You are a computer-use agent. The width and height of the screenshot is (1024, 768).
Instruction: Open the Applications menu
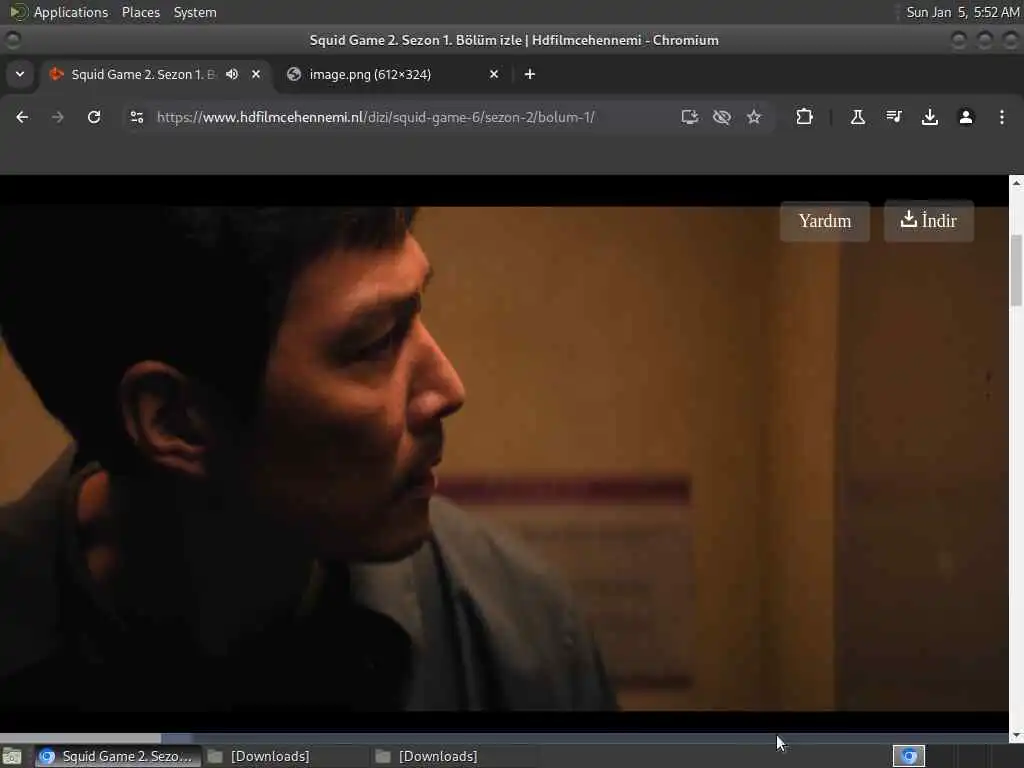point(71,12)
